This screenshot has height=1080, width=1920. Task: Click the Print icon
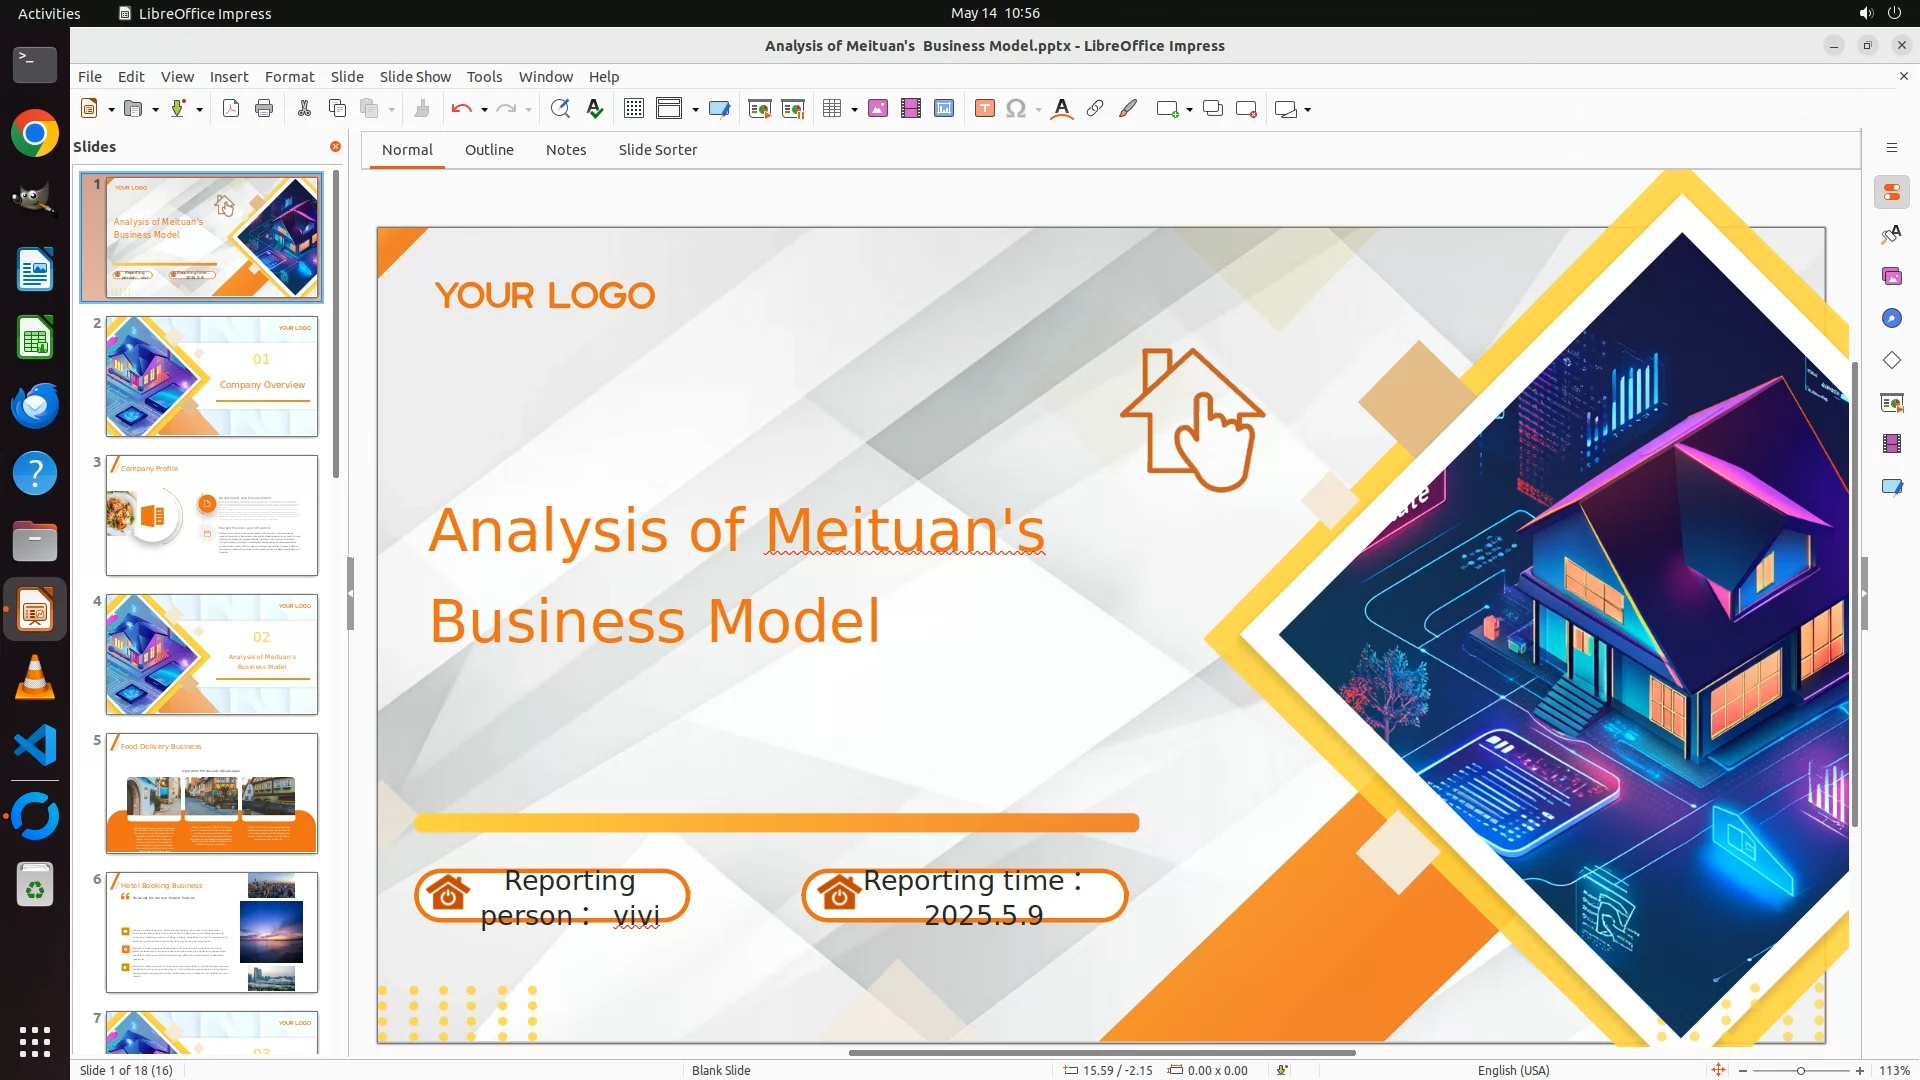(264, 109)
